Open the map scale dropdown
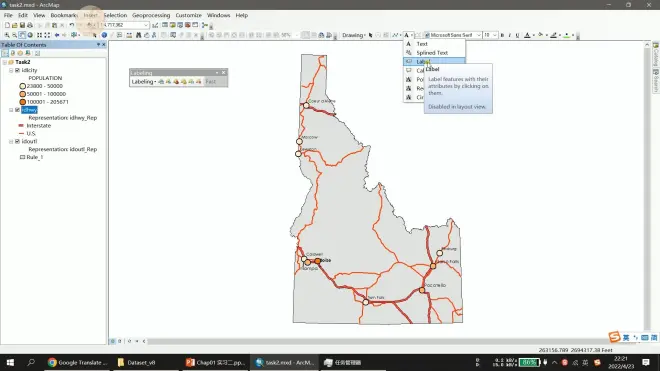This screenshot has height=371, width=660. (x=146, y=25)
